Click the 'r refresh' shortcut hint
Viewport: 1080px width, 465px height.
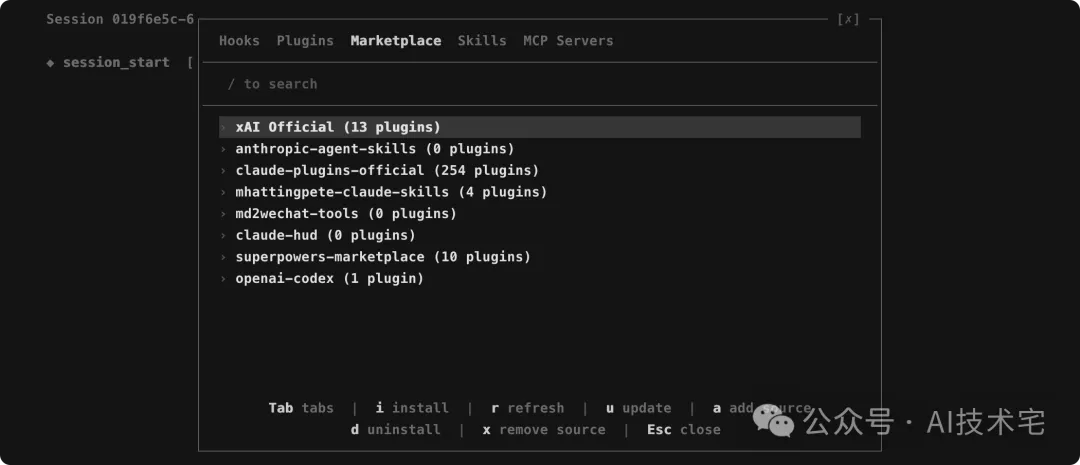pos(528,409)
